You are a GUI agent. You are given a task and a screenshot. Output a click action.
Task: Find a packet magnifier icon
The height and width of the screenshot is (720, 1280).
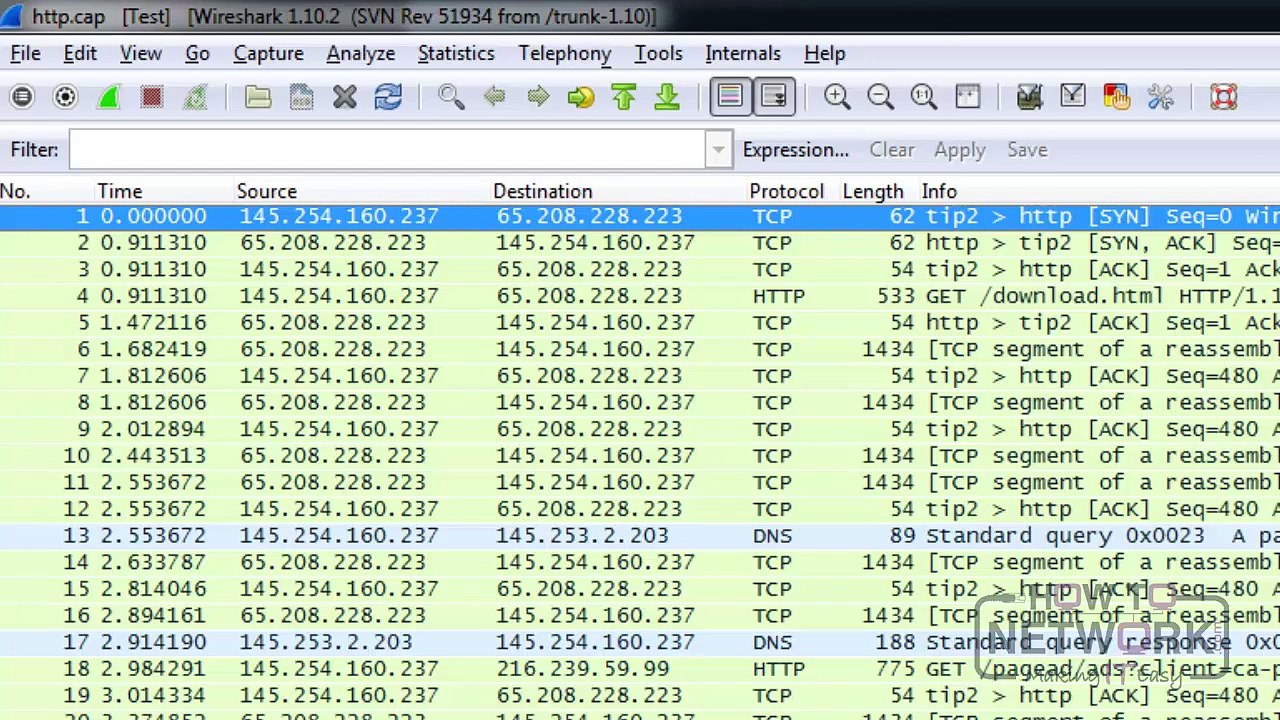451,97
